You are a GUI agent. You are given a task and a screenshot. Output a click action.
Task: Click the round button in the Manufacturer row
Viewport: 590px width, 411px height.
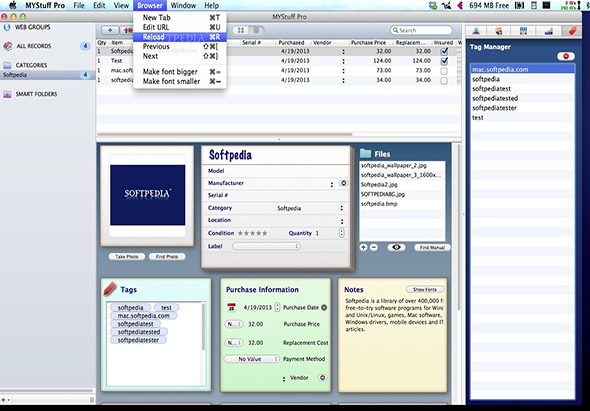click(343, 183)
